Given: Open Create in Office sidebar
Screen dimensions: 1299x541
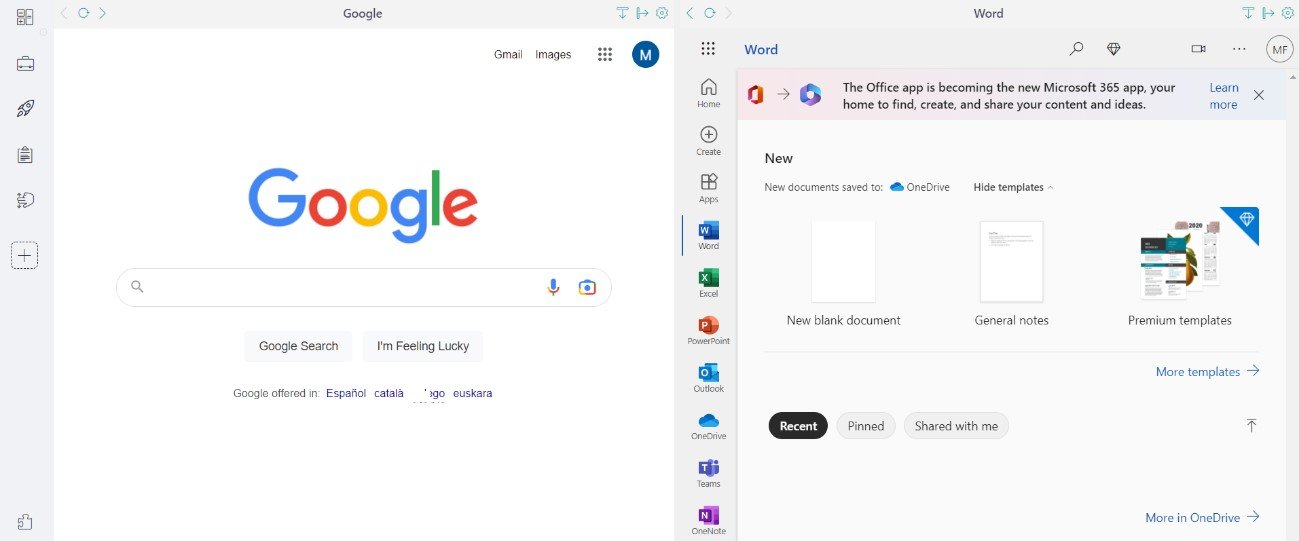Looking at the screenshot, I should (x=708, y=141).
